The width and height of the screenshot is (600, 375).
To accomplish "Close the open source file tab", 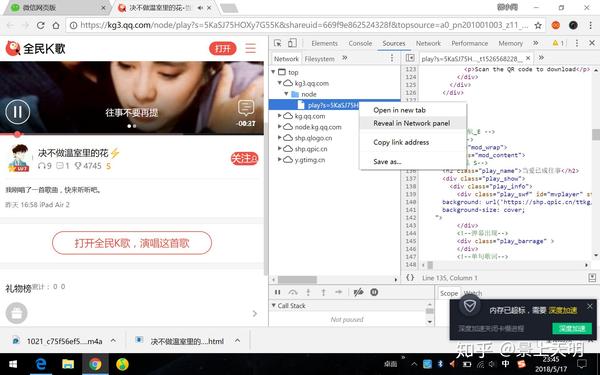I will point(528,58).
